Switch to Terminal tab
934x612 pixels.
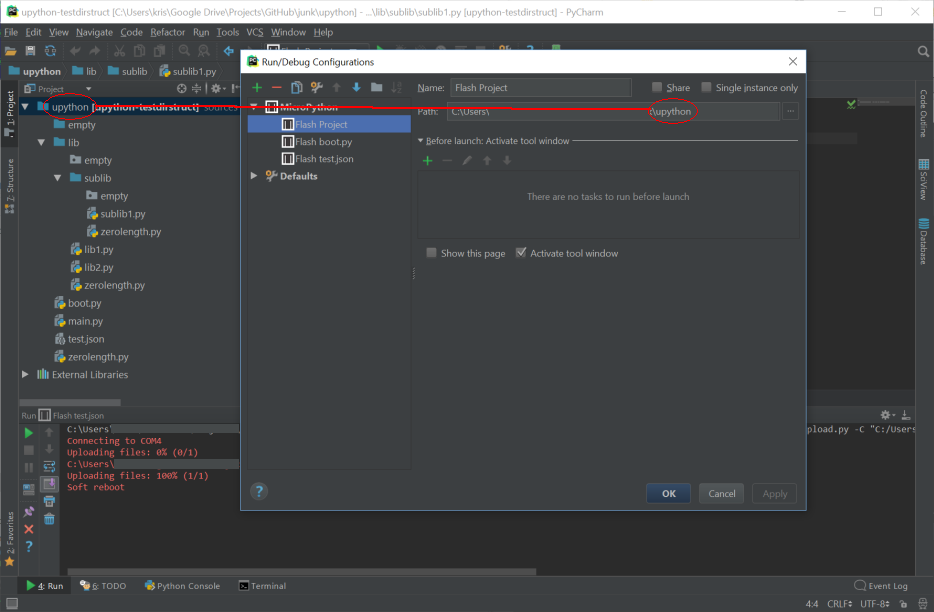click(x=262, y=586)
